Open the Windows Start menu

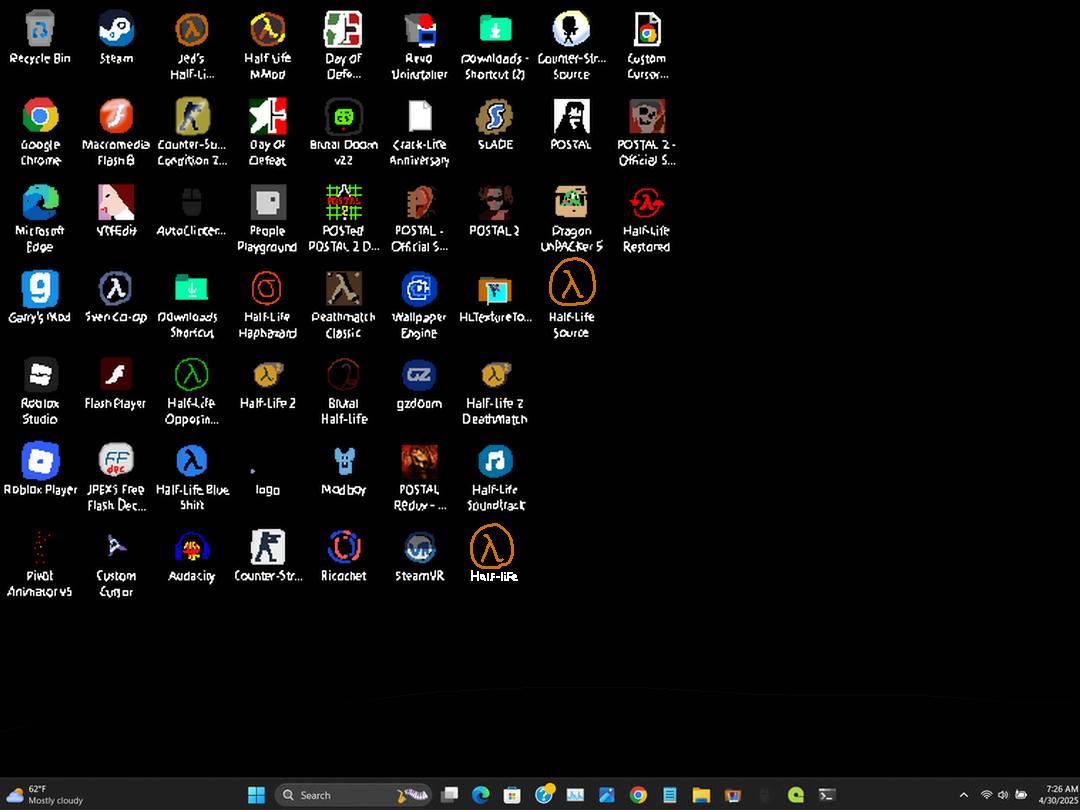click(x=256, y=795)
